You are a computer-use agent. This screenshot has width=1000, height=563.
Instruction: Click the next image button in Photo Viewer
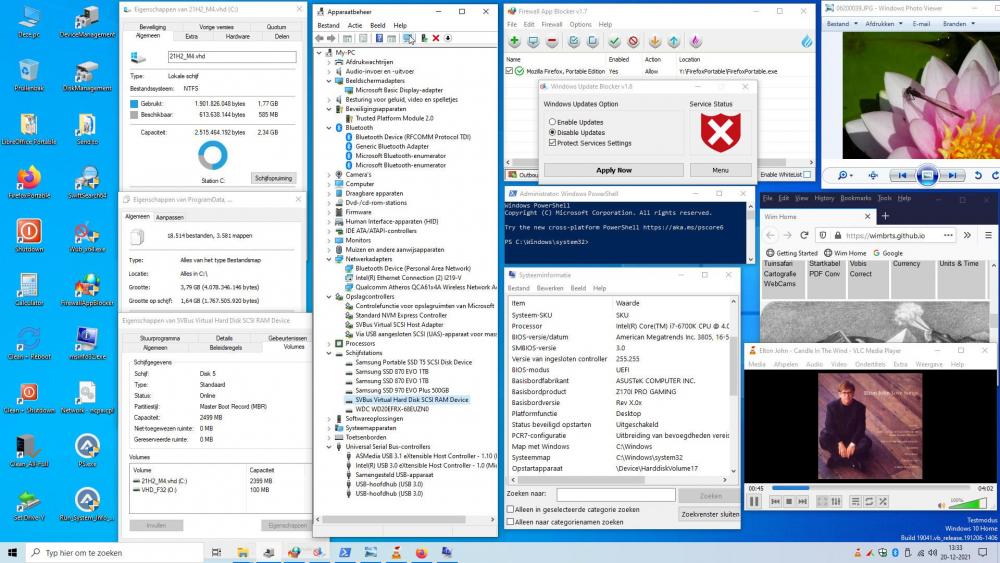point(952,175)
